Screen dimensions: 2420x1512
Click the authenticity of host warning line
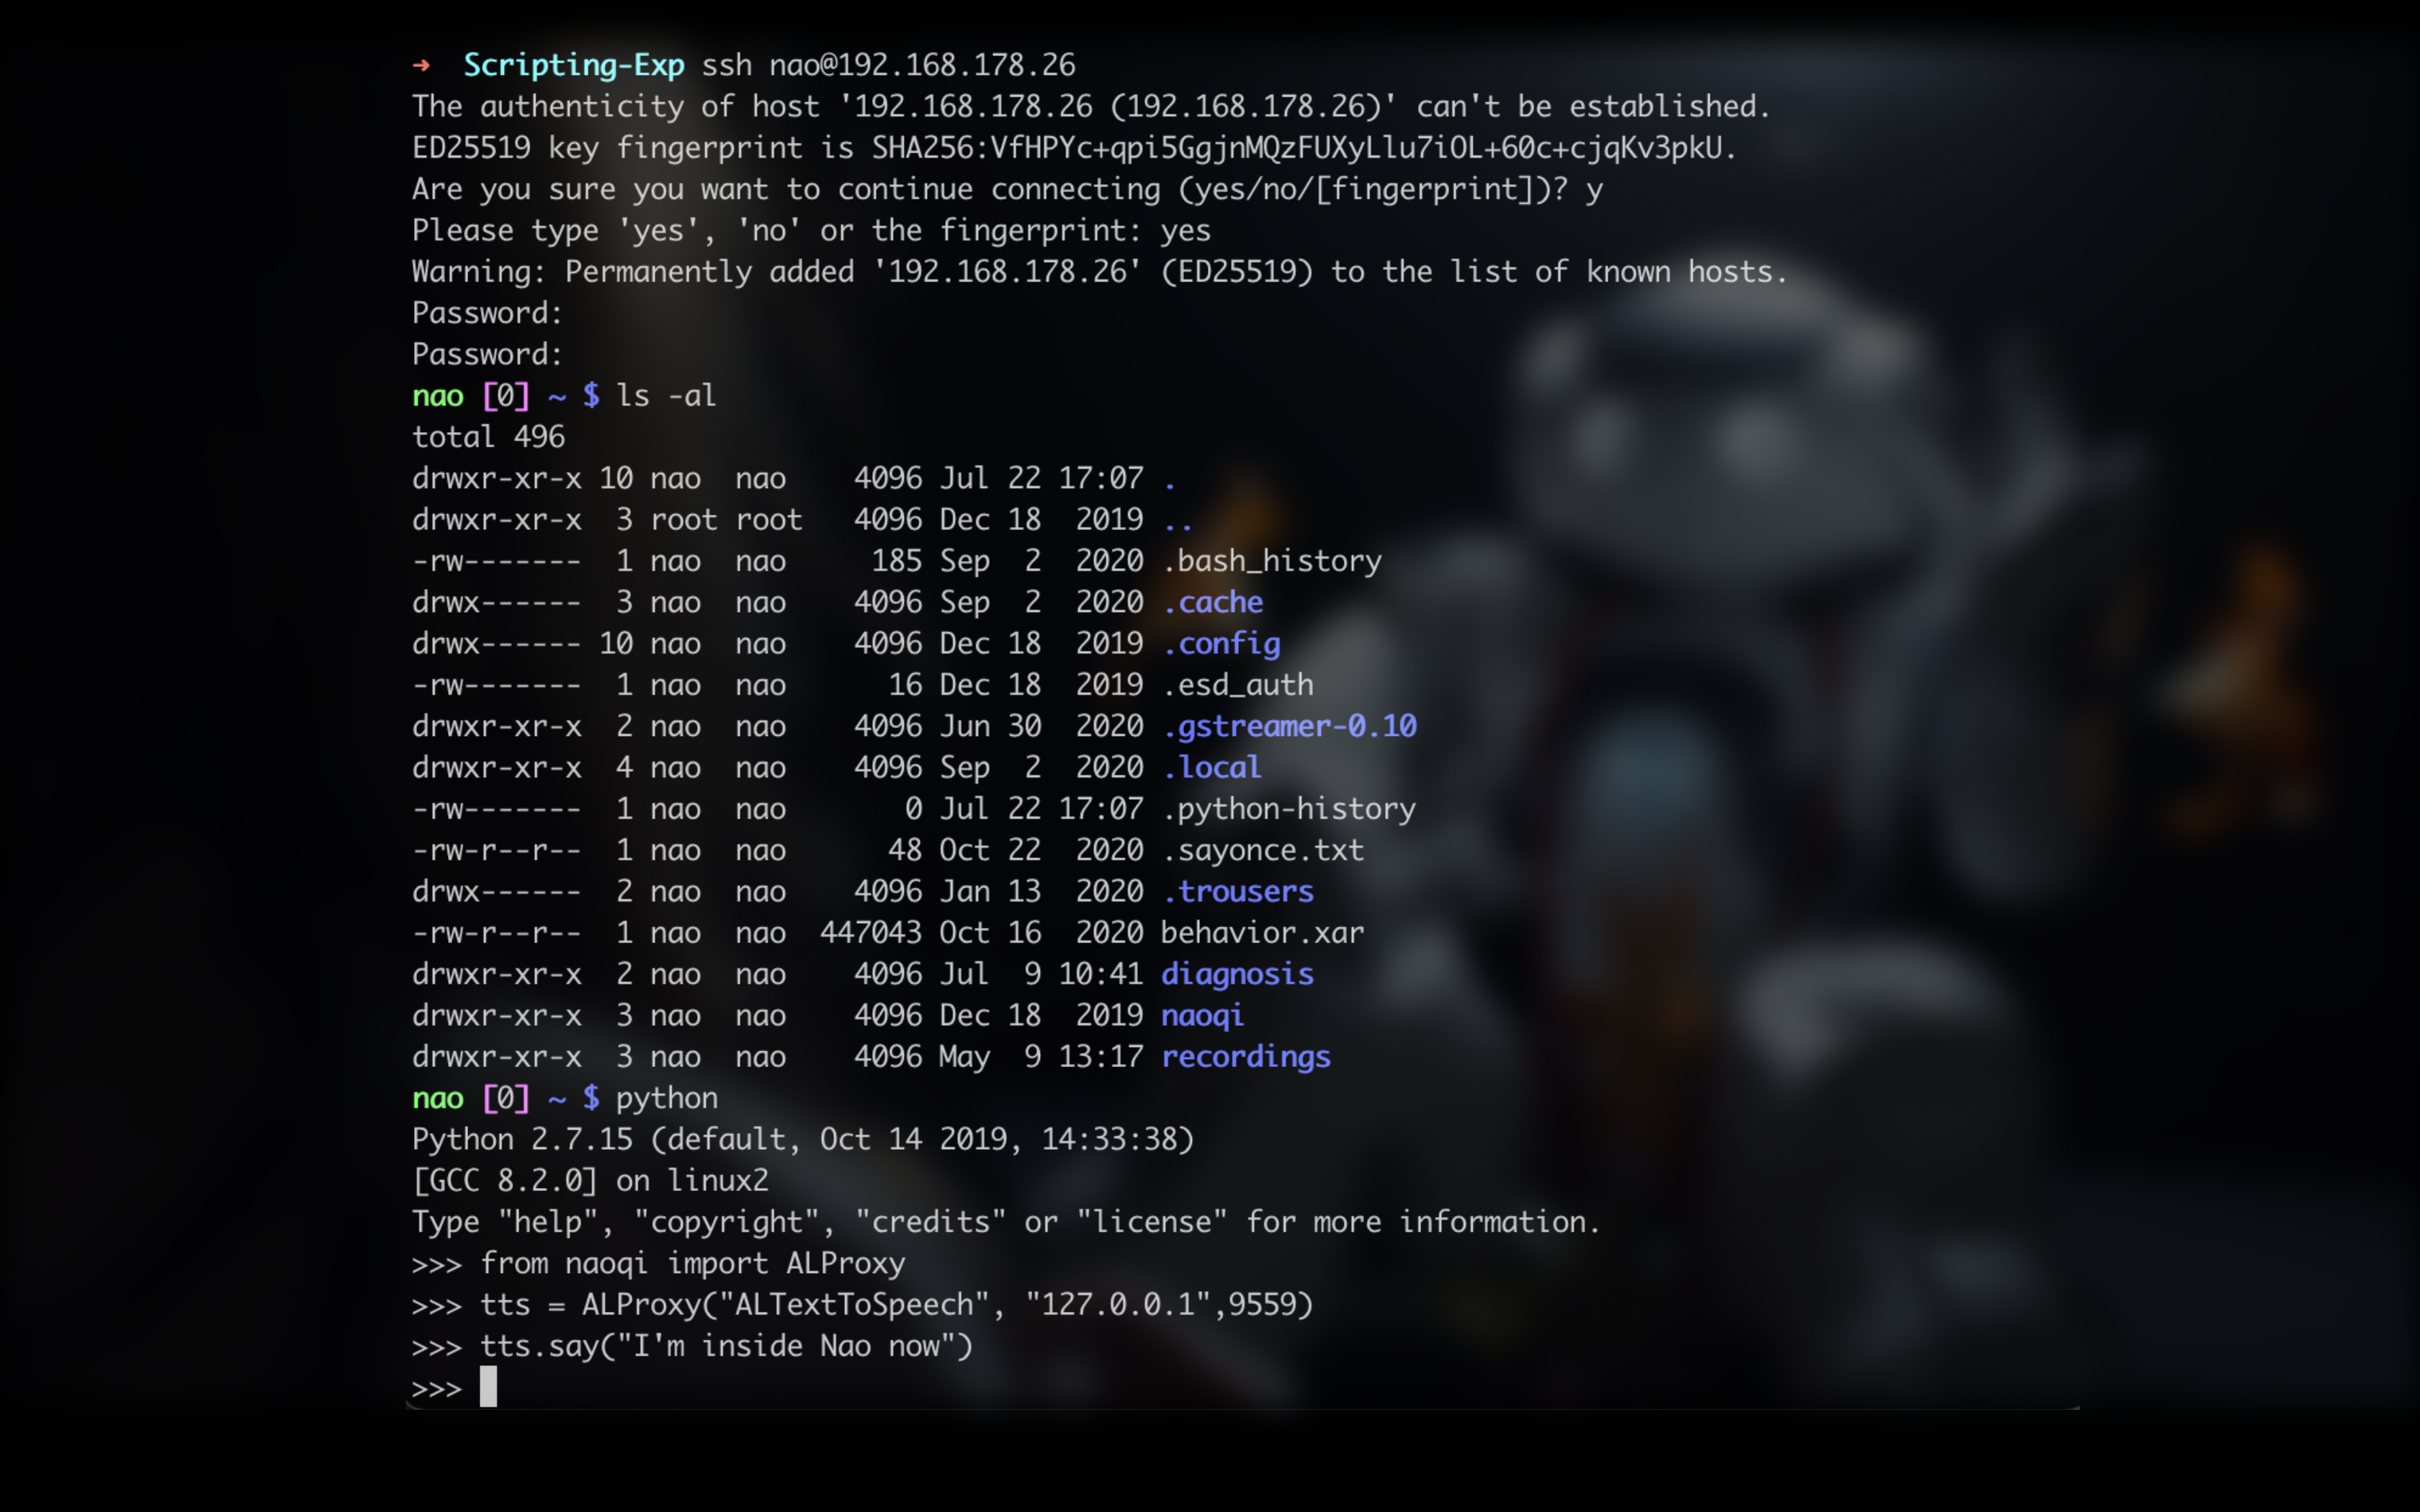[x=1091, y=106]
